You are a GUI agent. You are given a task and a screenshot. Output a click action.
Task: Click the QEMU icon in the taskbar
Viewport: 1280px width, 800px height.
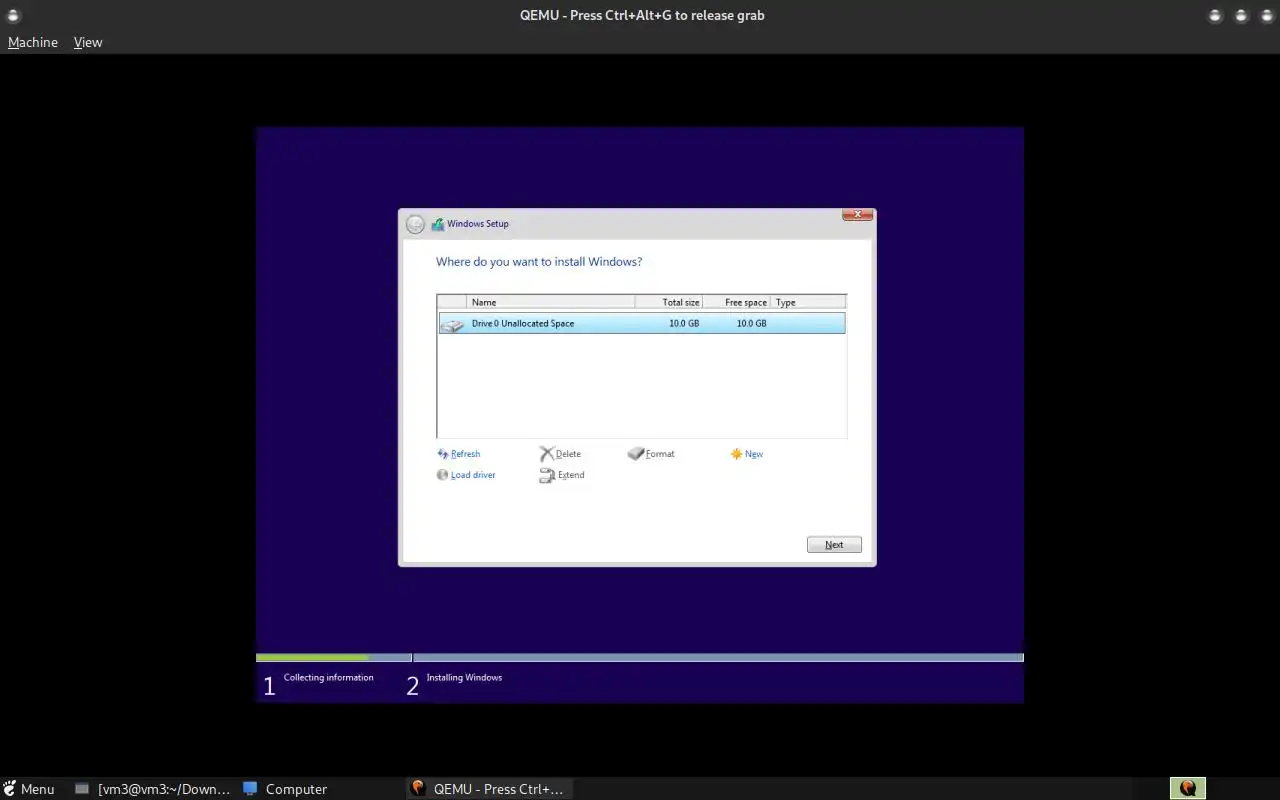(418, 788)
